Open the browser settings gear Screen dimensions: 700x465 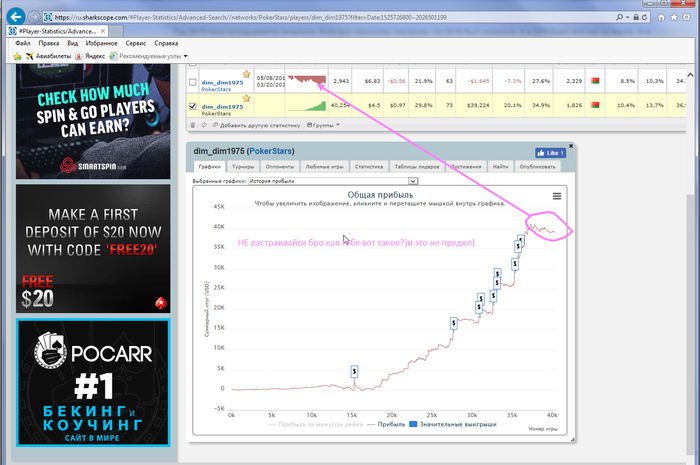click(686, 17)
